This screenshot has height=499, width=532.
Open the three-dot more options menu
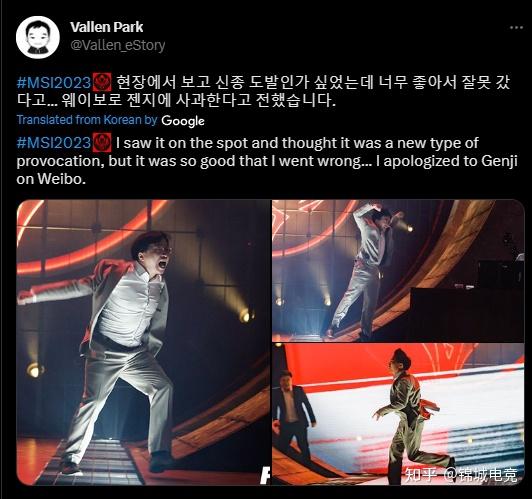(x=516, y=27)
